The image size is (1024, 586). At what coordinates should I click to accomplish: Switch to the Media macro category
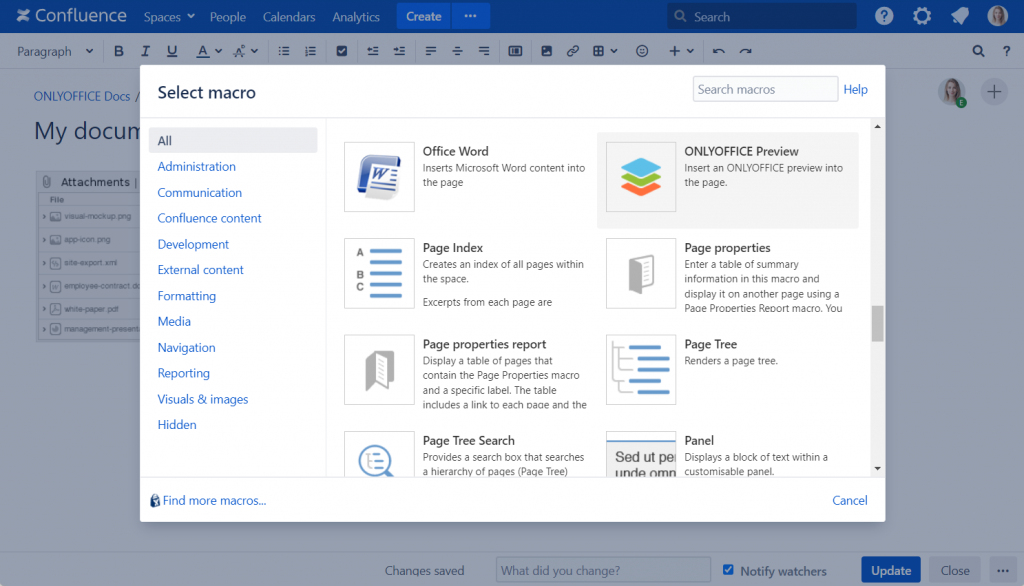tap(174, 321)
